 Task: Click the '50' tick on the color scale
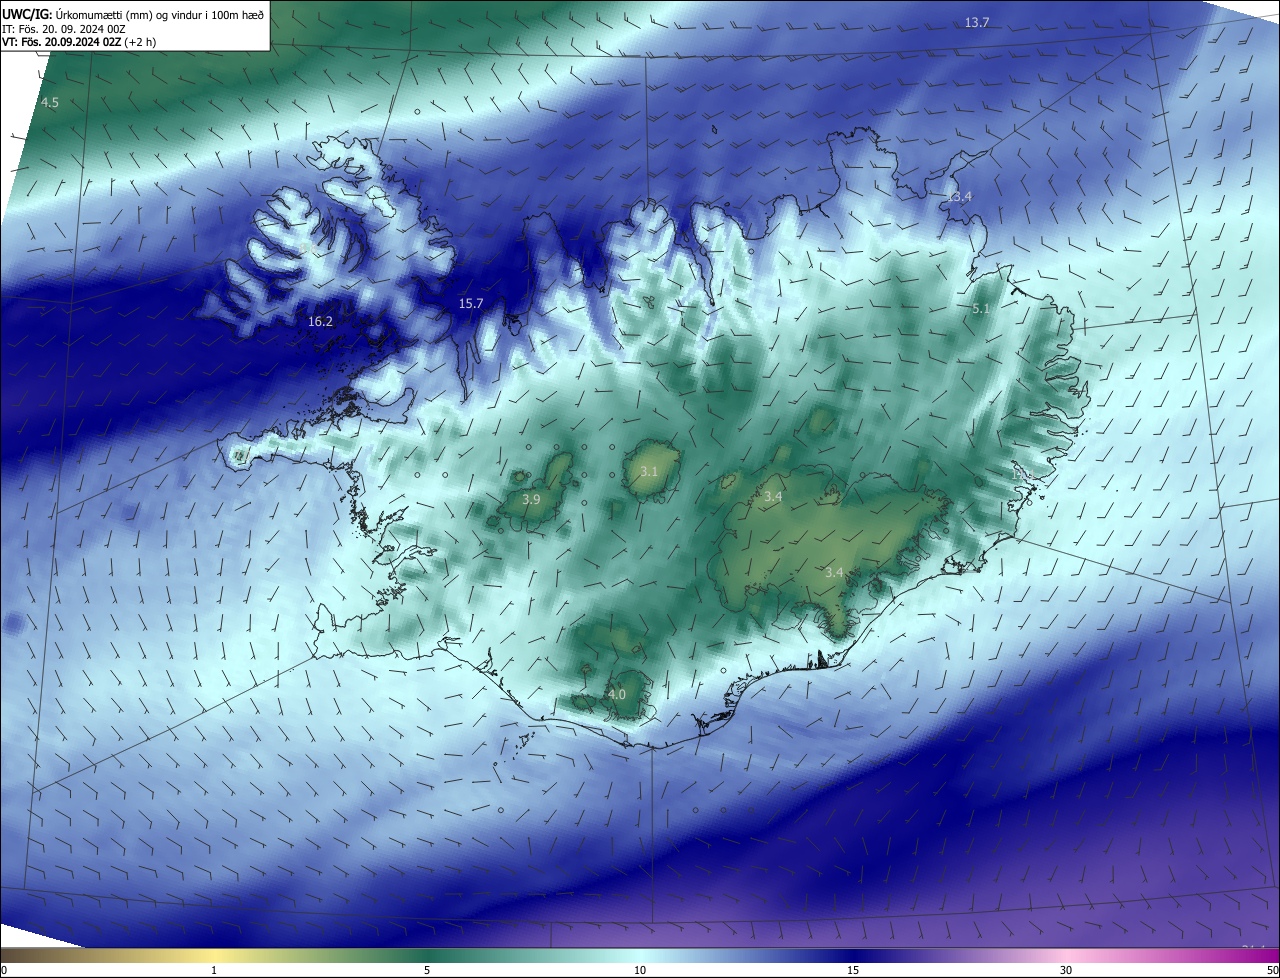click(1272, 970)
